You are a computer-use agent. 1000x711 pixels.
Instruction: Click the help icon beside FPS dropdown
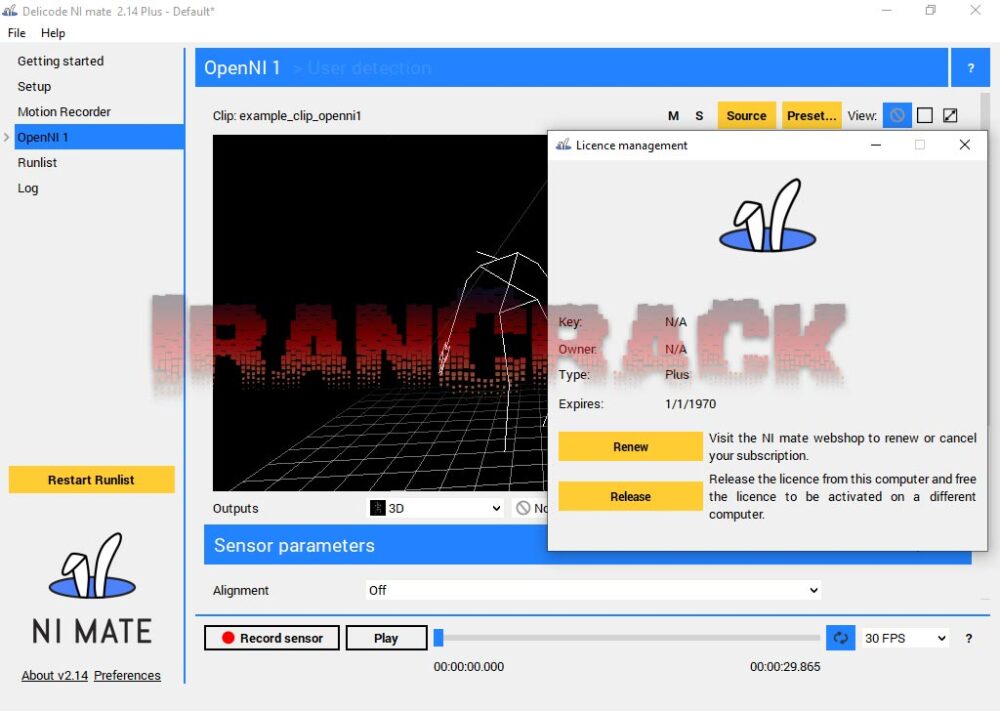click(968, 638)
